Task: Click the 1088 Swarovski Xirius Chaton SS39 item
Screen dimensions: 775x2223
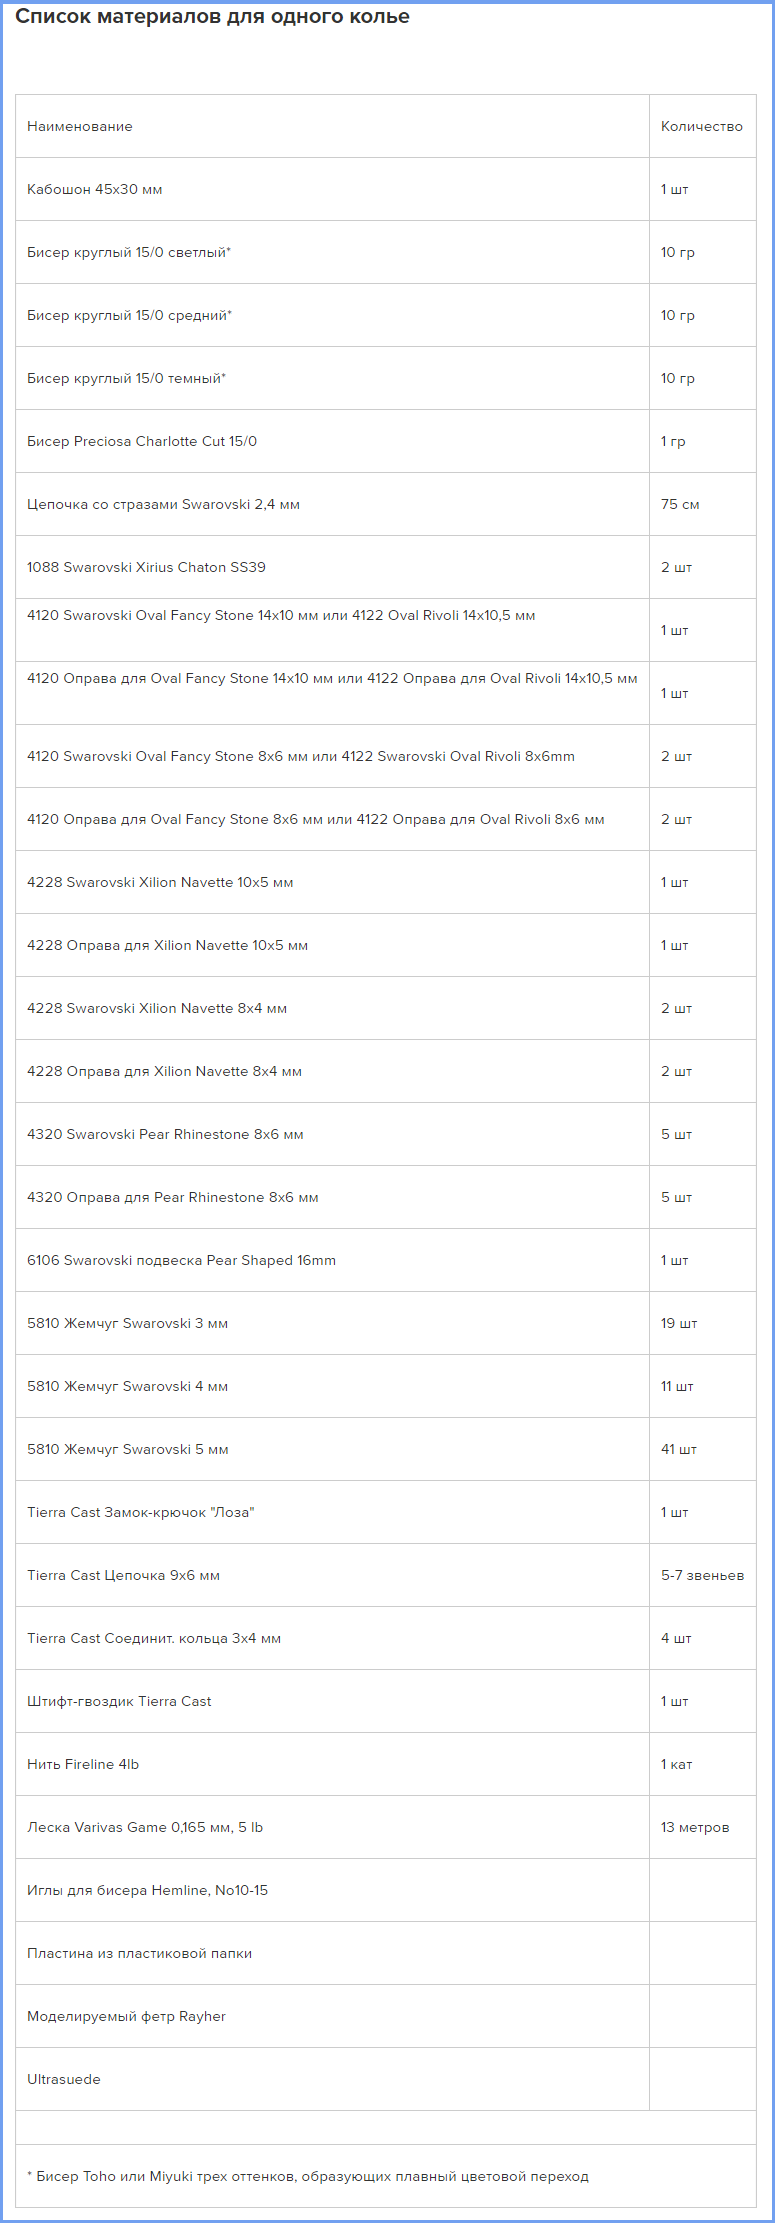Action: [146, 568]
